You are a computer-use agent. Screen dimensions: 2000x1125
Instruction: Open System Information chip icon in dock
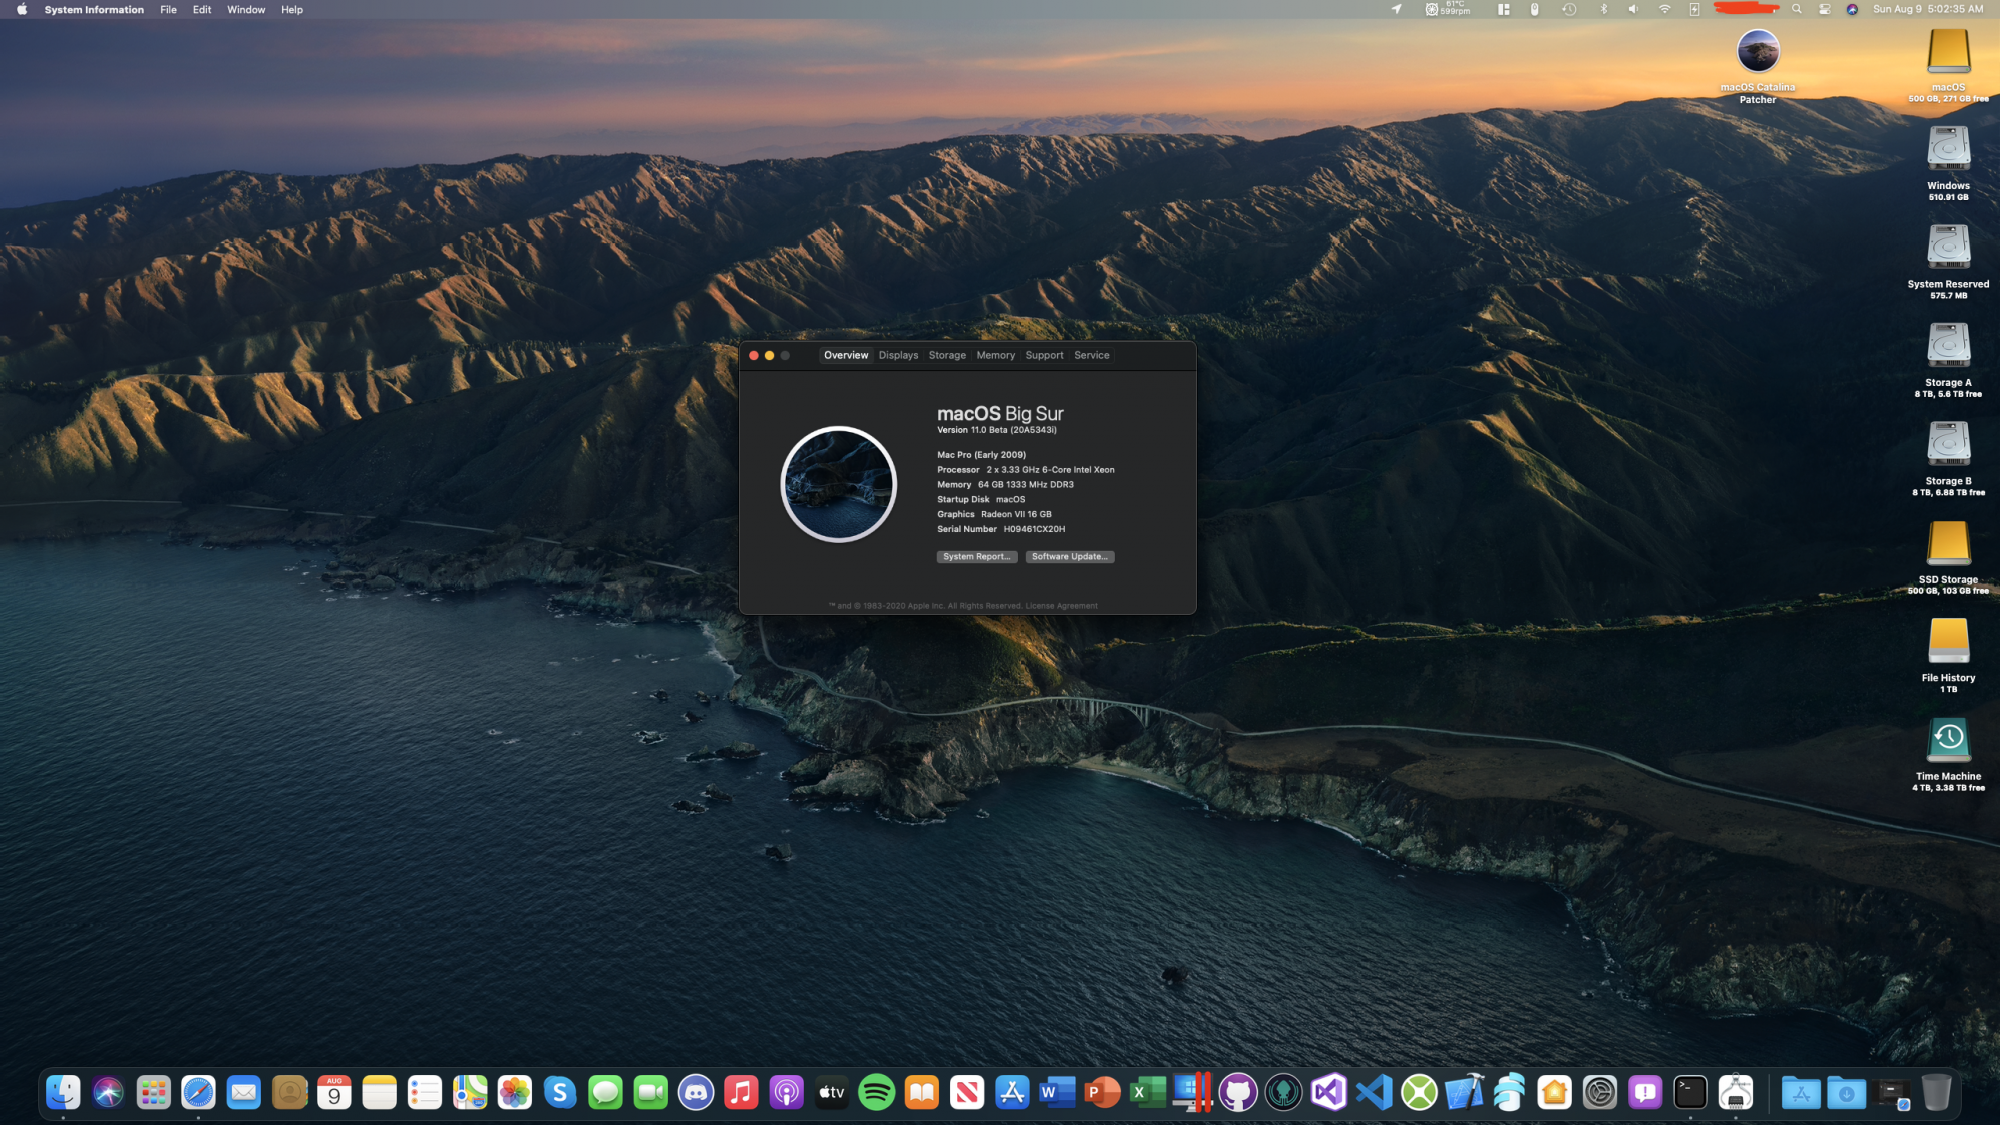[1736, 1092]
